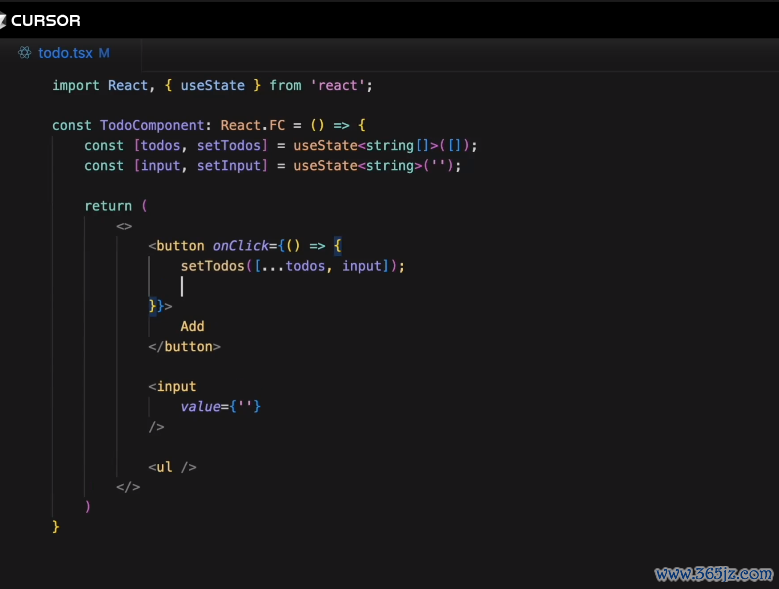Click the 'return' keyword
The height and width of the screenshot is (589, 779).
point(108,206)
